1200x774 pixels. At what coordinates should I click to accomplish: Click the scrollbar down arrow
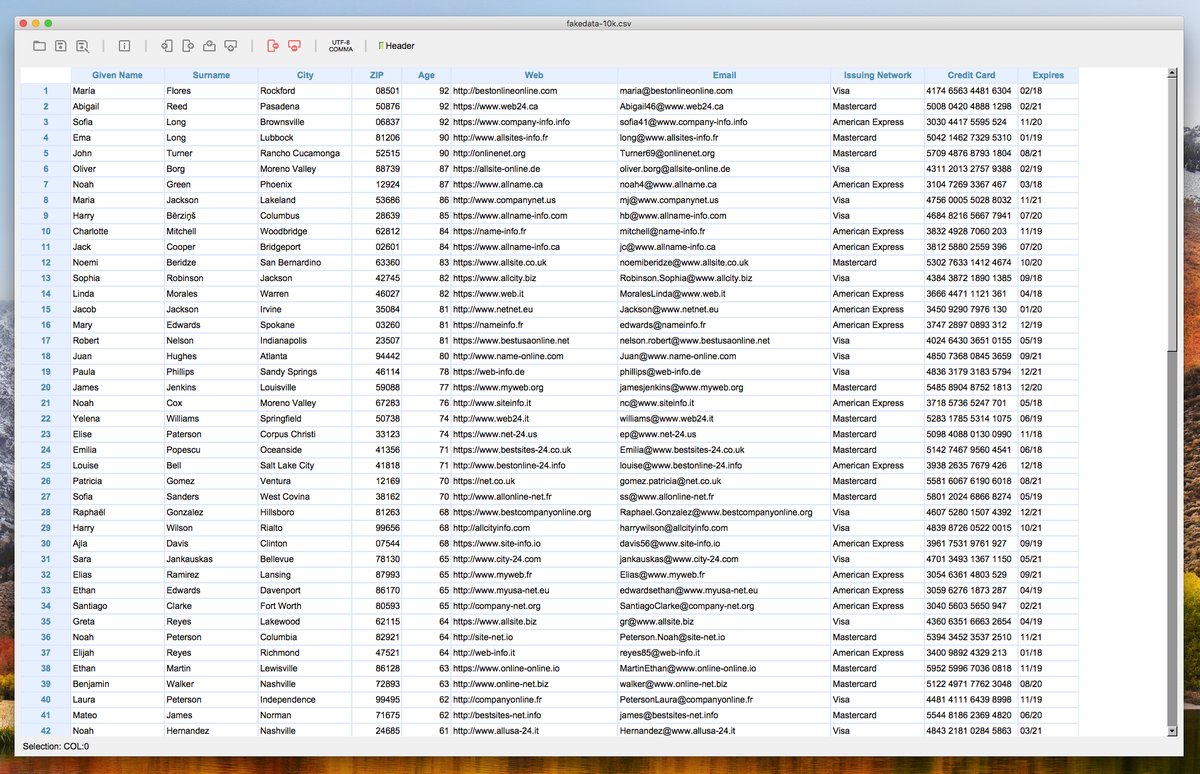[x=1173, y=732]
